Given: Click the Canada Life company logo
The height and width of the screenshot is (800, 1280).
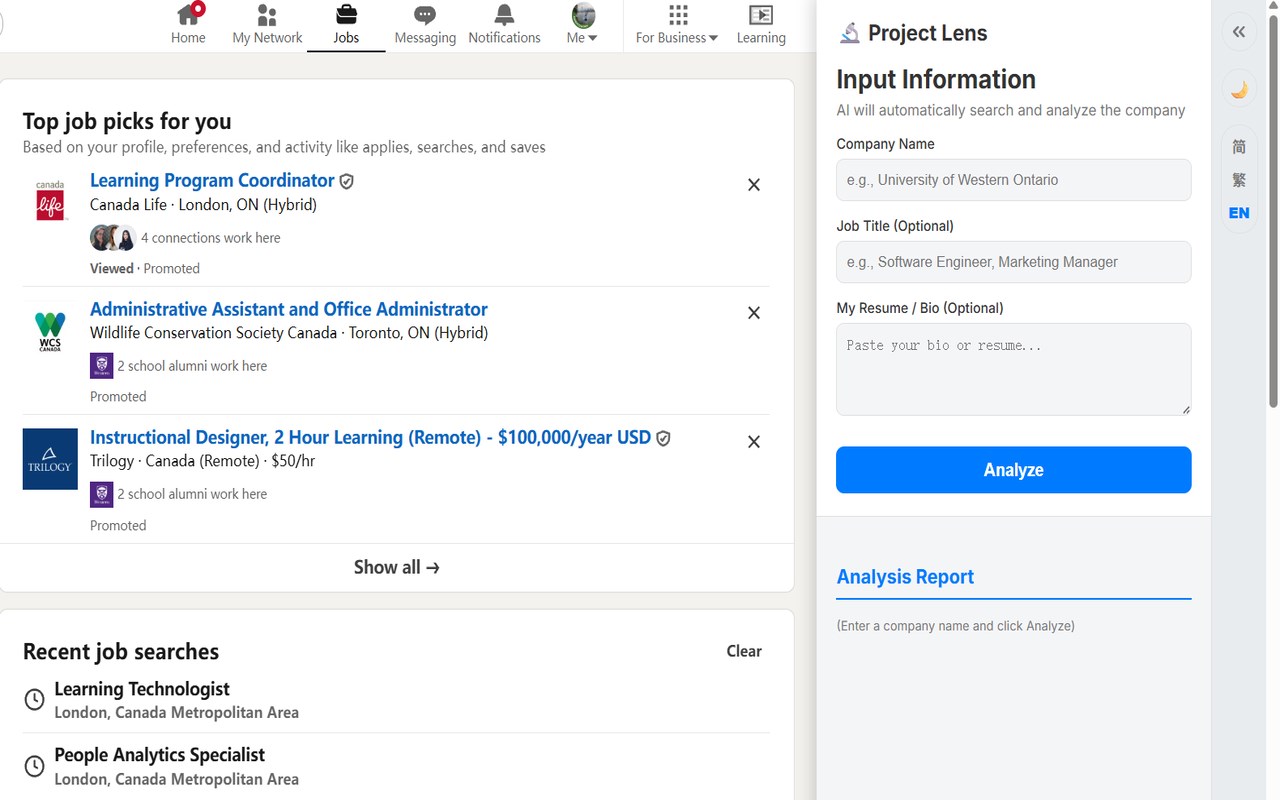Looking at the screenshot, I should point(50,200).
